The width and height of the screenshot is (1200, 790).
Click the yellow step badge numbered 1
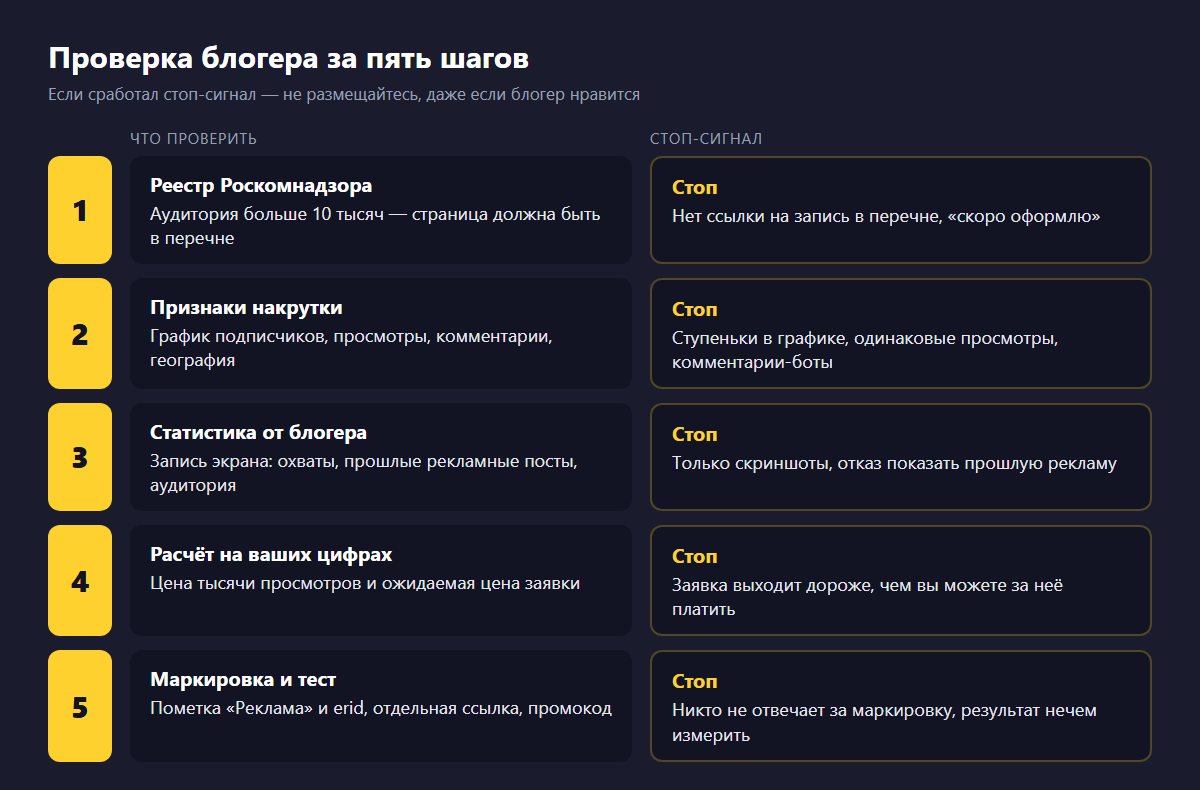point(80,210)
